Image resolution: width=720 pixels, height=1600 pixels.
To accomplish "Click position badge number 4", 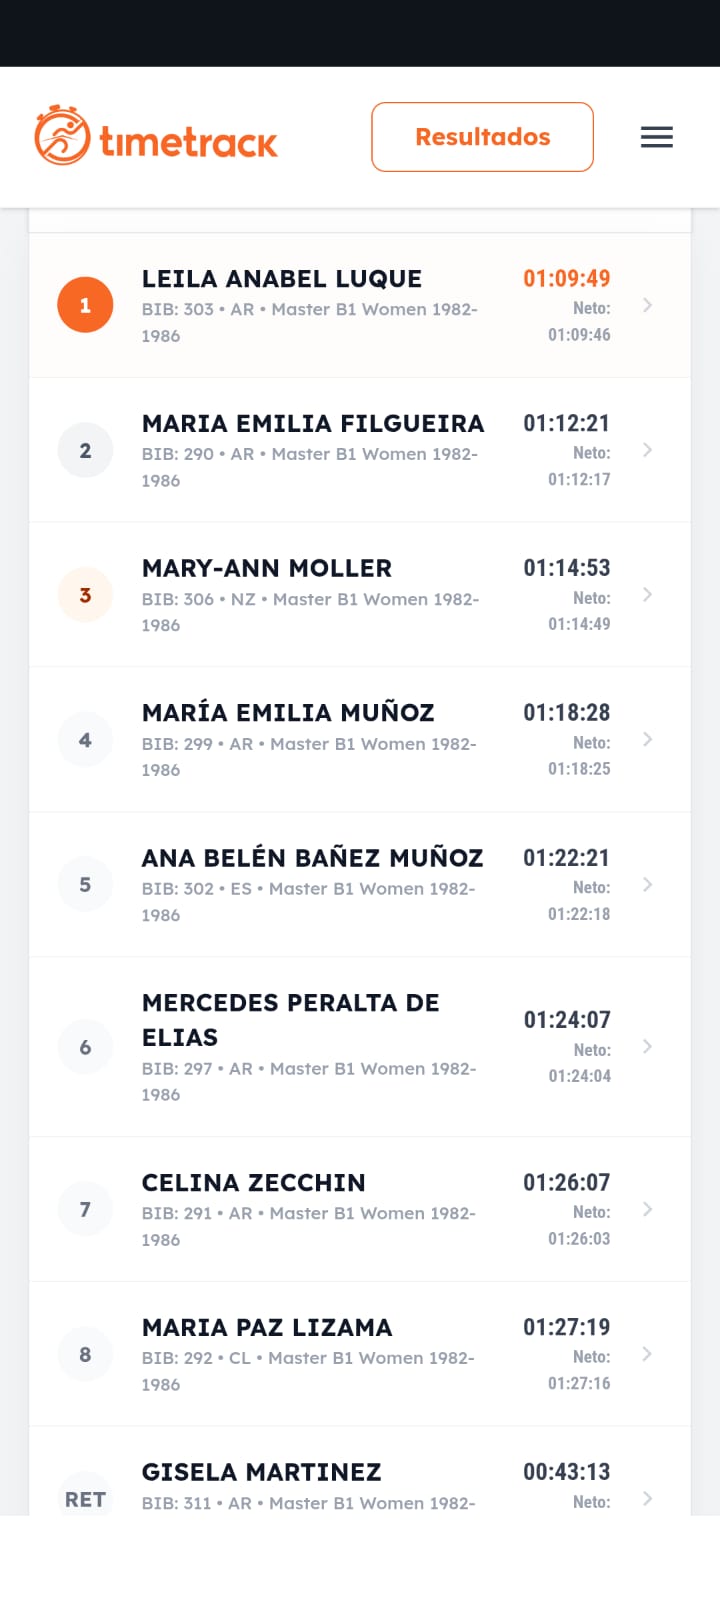I will point(85,740).
